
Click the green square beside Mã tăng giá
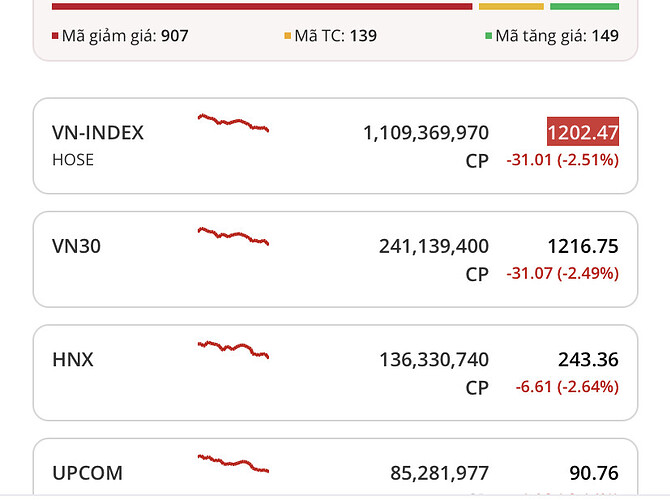click(x=488, y=36)
